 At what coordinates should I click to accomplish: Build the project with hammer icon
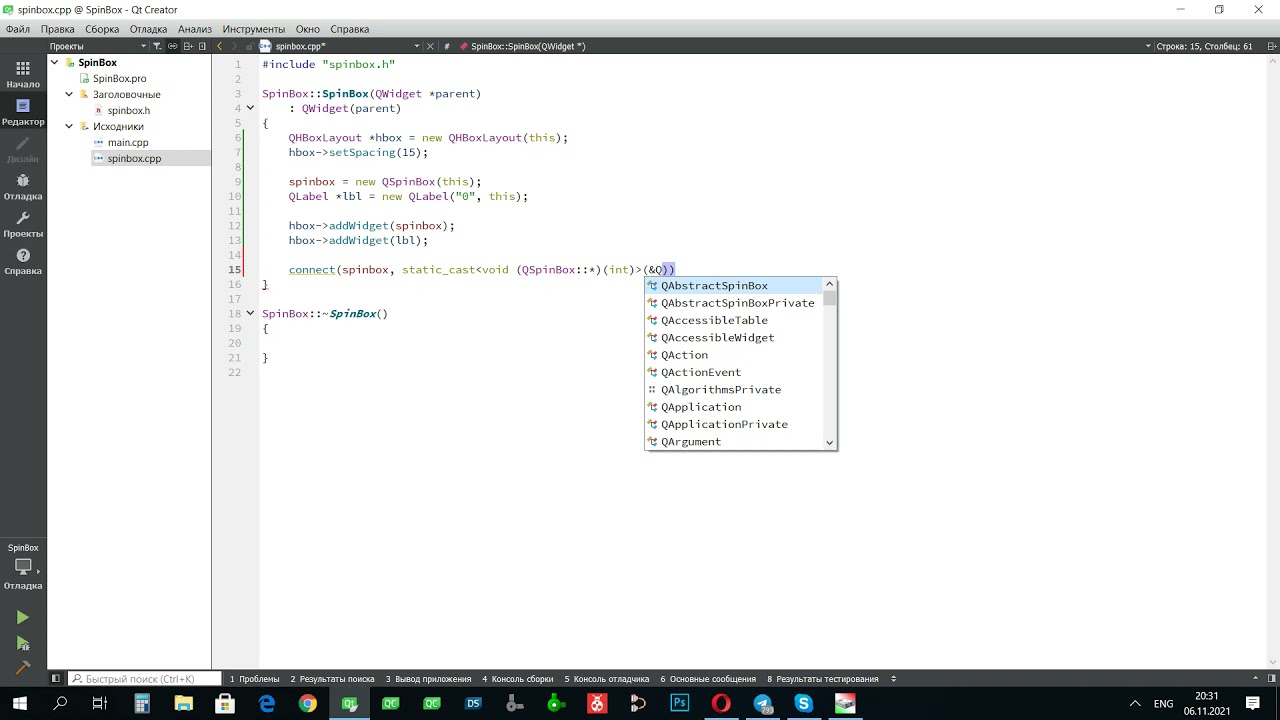click(23, 668)
